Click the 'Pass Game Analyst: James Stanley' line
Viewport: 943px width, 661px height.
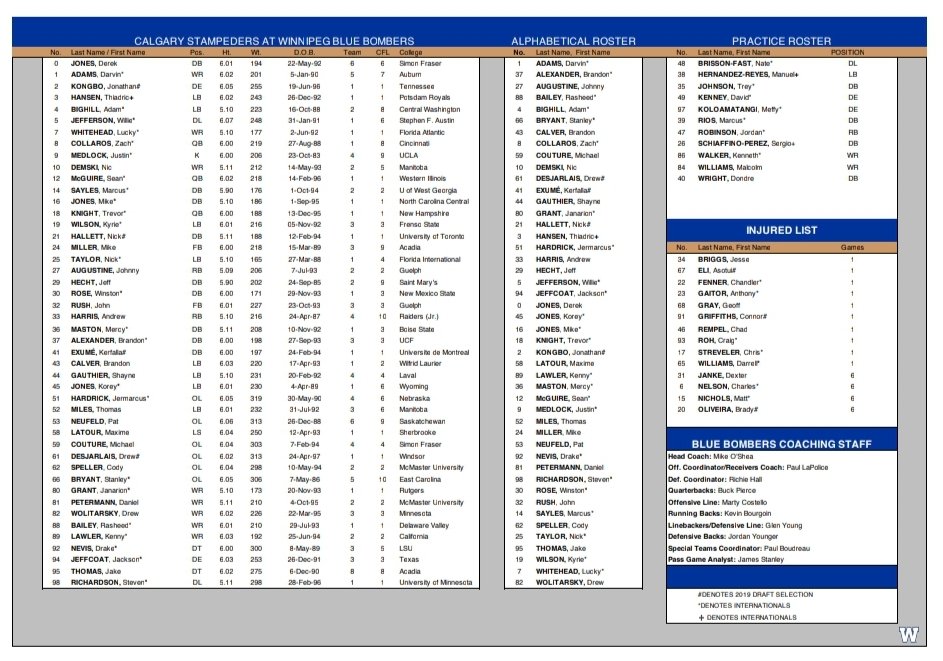point(726,559)
